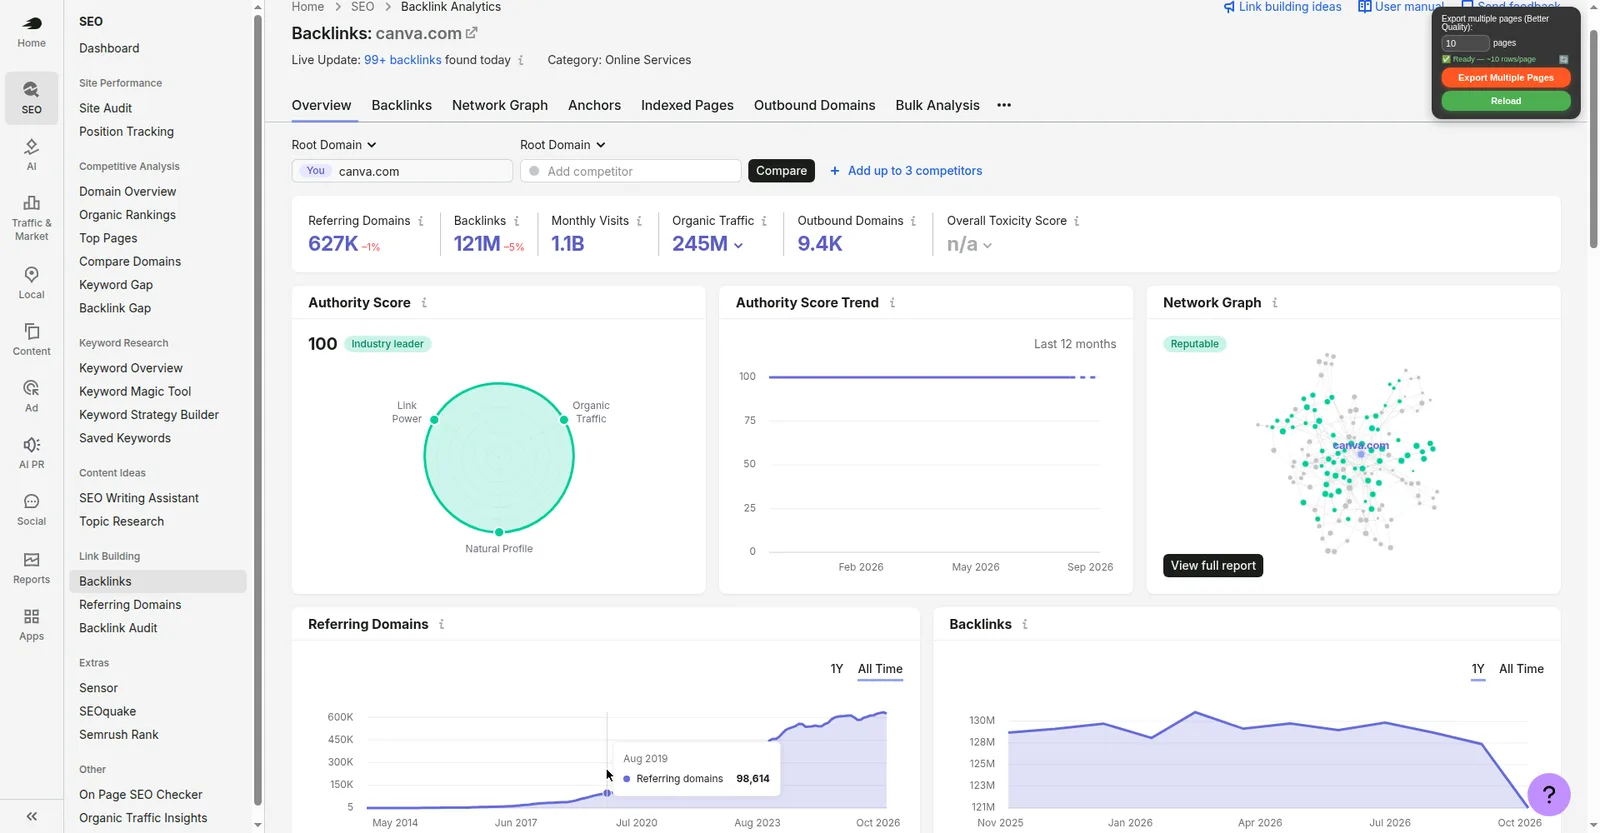Click info icon next to Overall Toxicity Score

pyautogui.click(x=1076, y=221)
